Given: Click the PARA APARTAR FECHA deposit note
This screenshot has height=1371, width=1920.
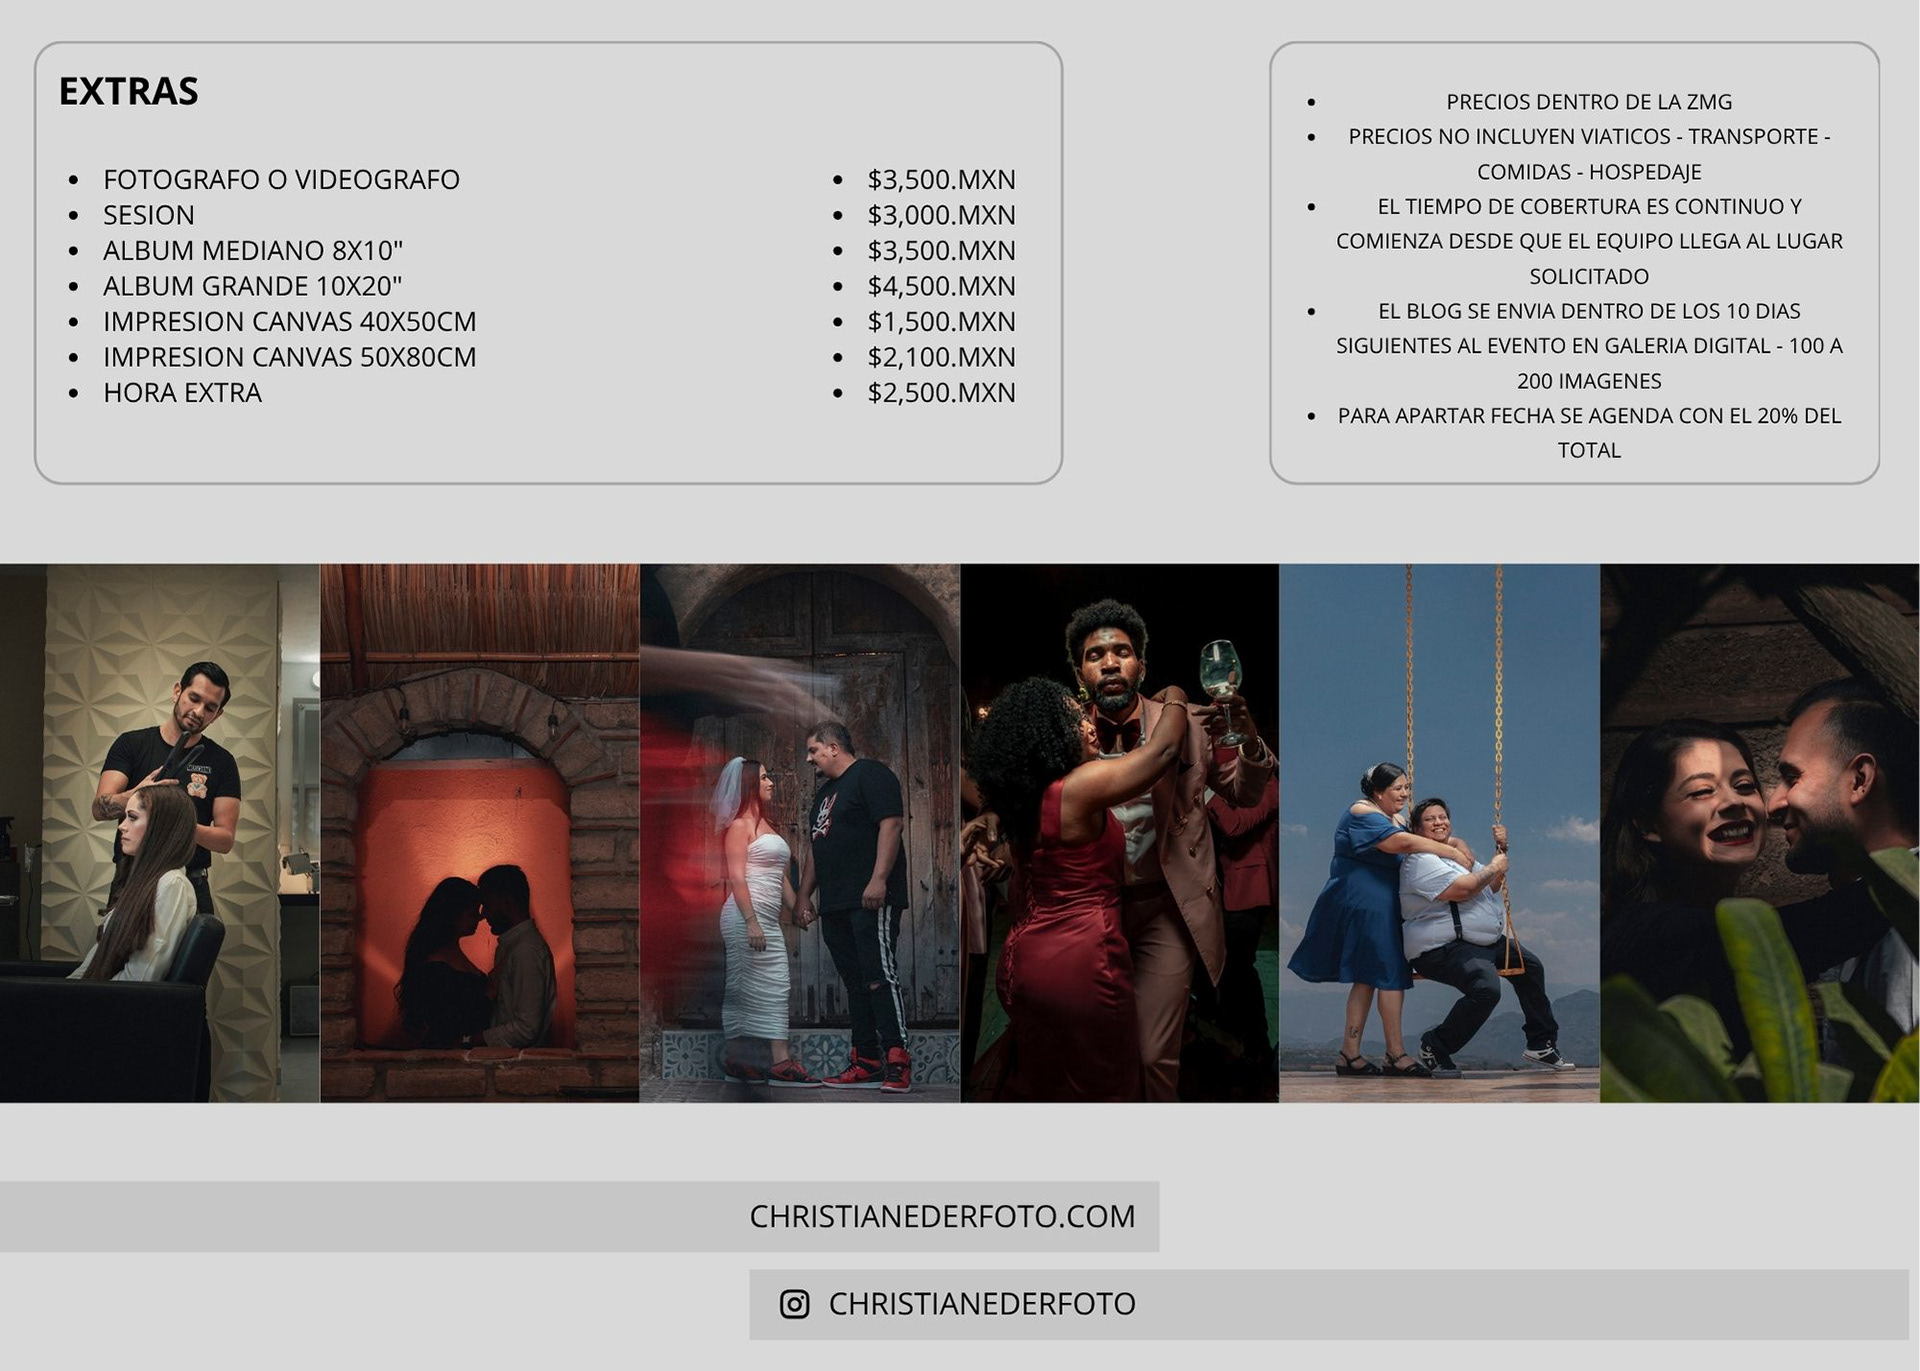Looking at the screenshot, I should (1588, 432).
